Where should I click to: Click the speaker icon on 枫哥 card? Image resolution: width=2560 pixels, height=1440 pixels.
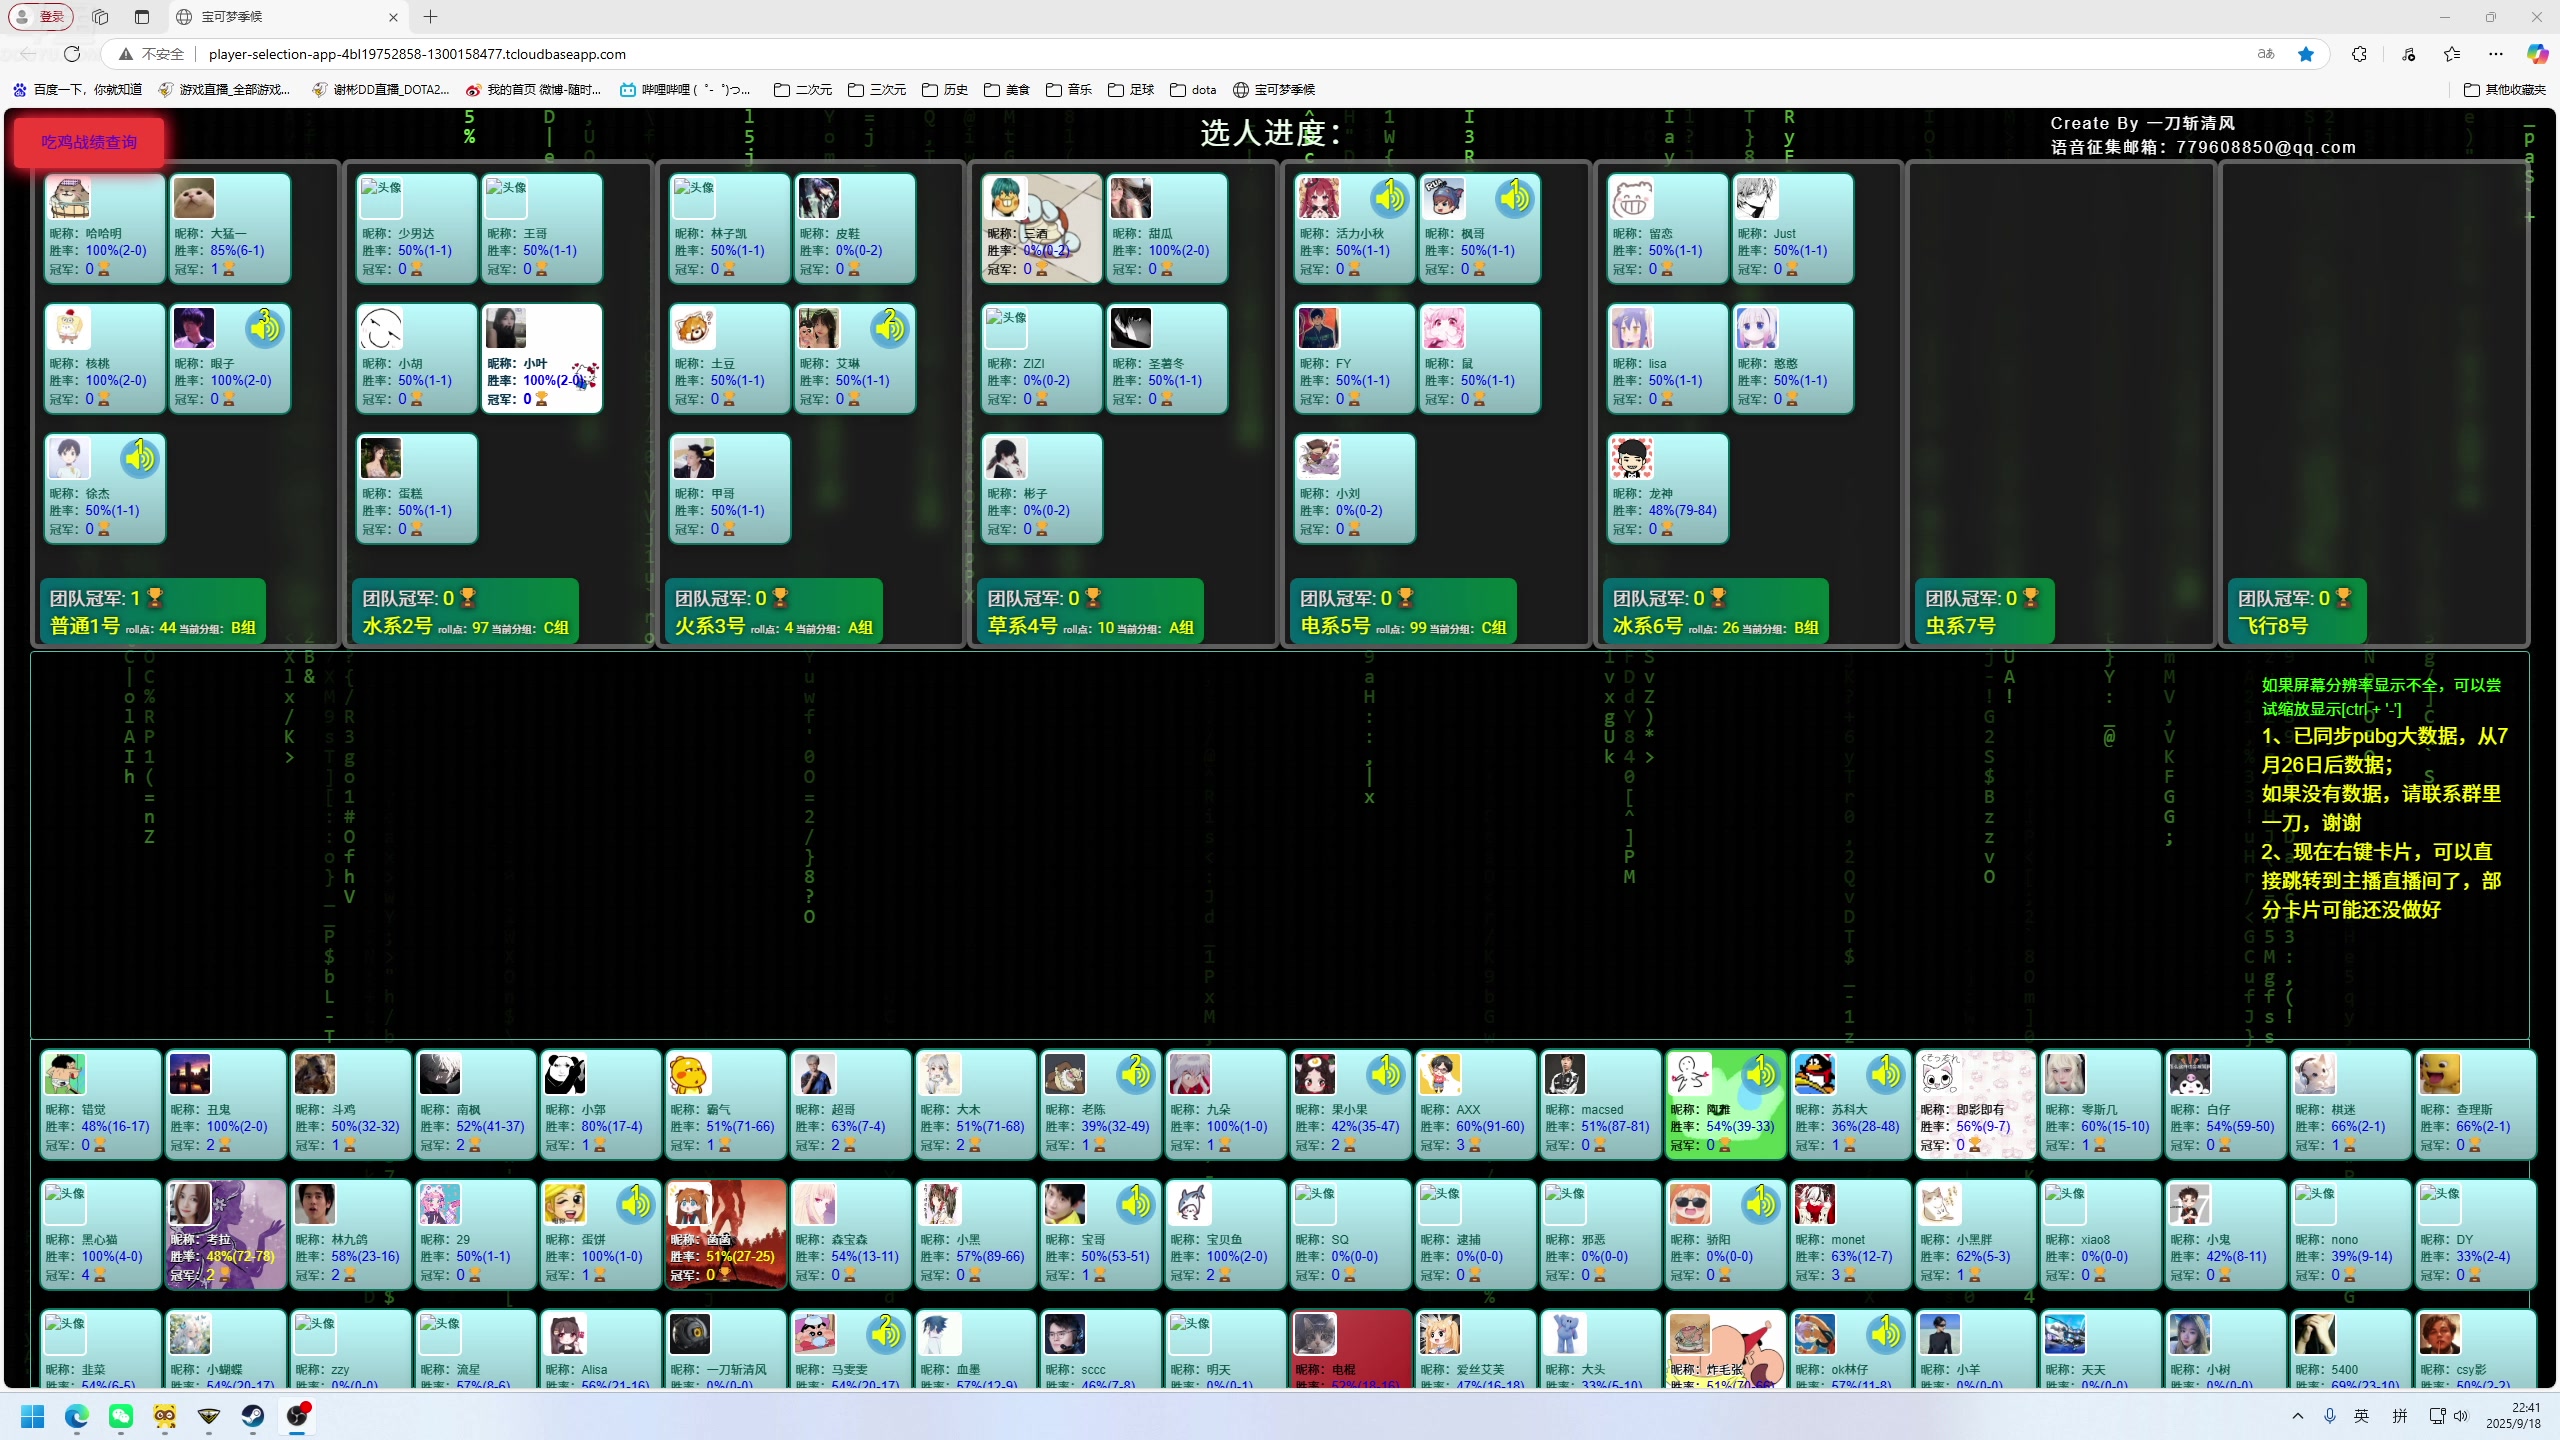[x=1514, y=198]
